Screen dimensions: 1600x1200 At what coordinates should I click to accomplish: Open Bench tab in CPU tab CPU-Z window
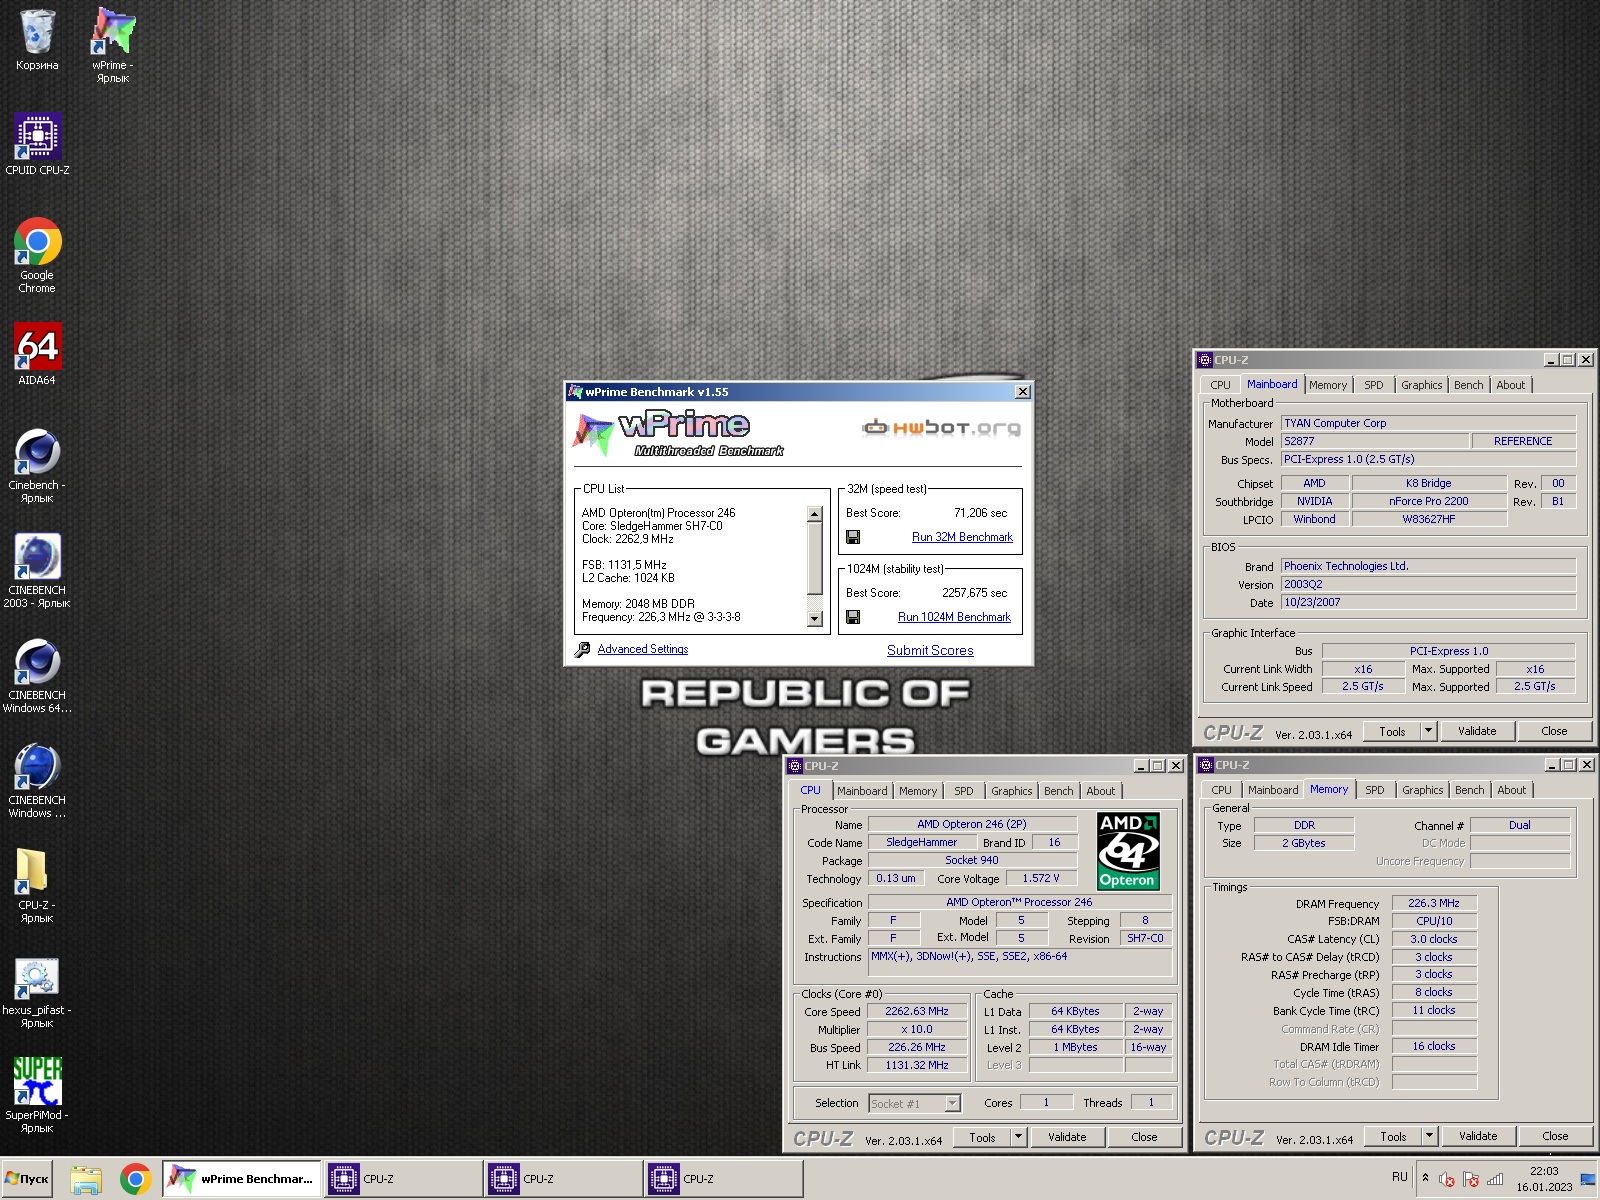1058,791
